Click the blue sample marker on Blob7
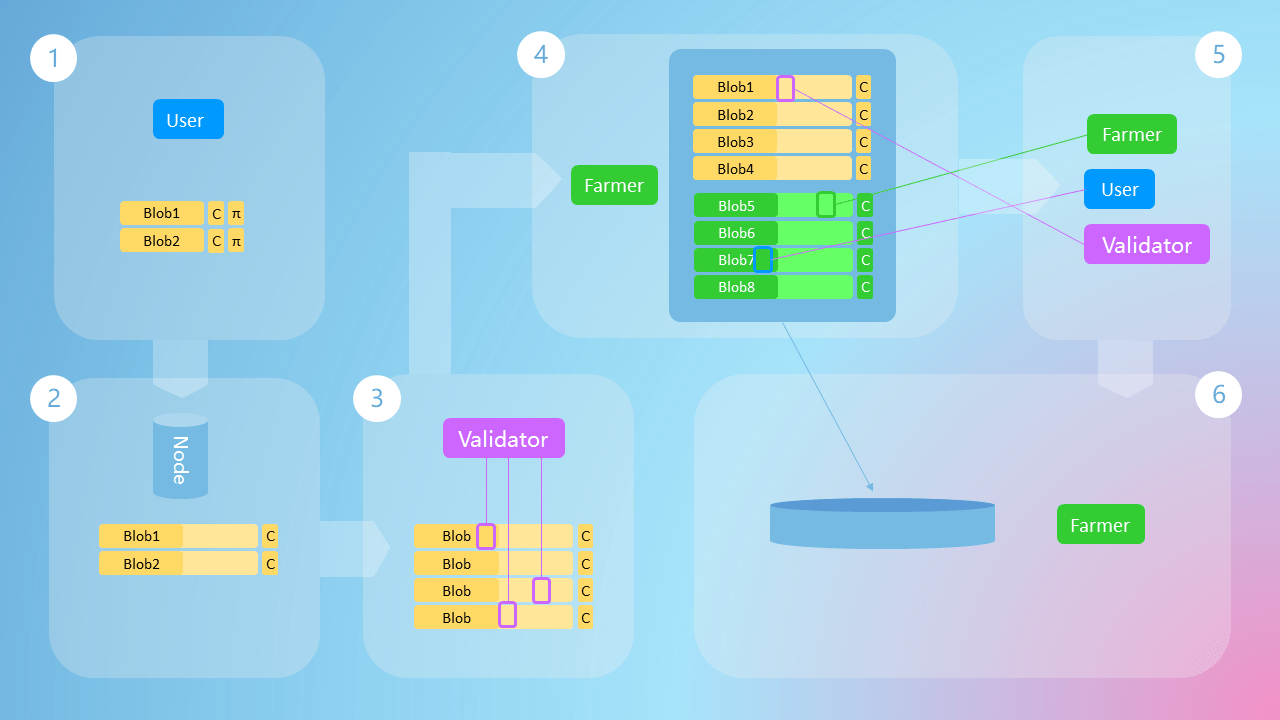This screenshot has height=720, width=1280. pos(763,259)
